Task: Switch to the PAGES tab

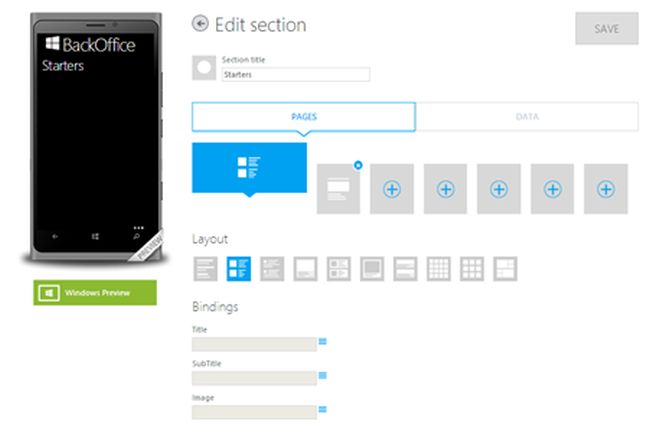Action: point(303,117)
